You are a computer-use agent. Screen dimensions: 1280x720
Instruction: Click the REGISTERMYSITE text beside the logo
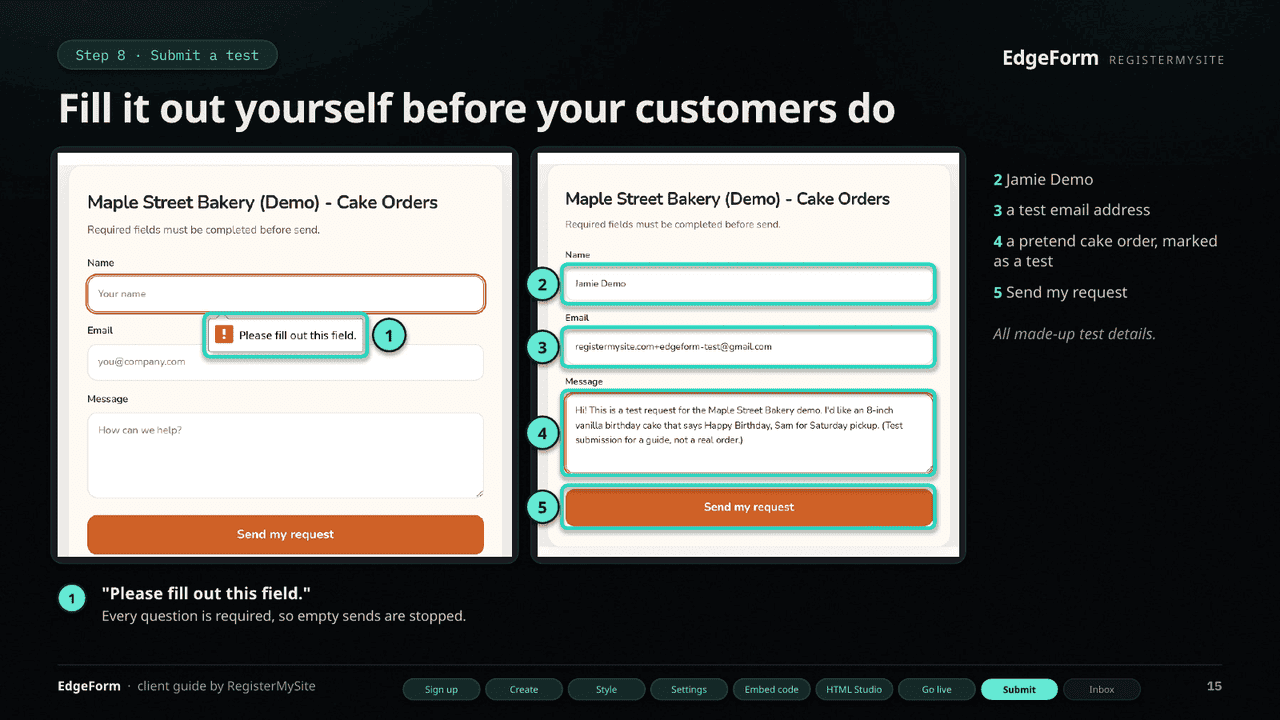click(1166, 60)
